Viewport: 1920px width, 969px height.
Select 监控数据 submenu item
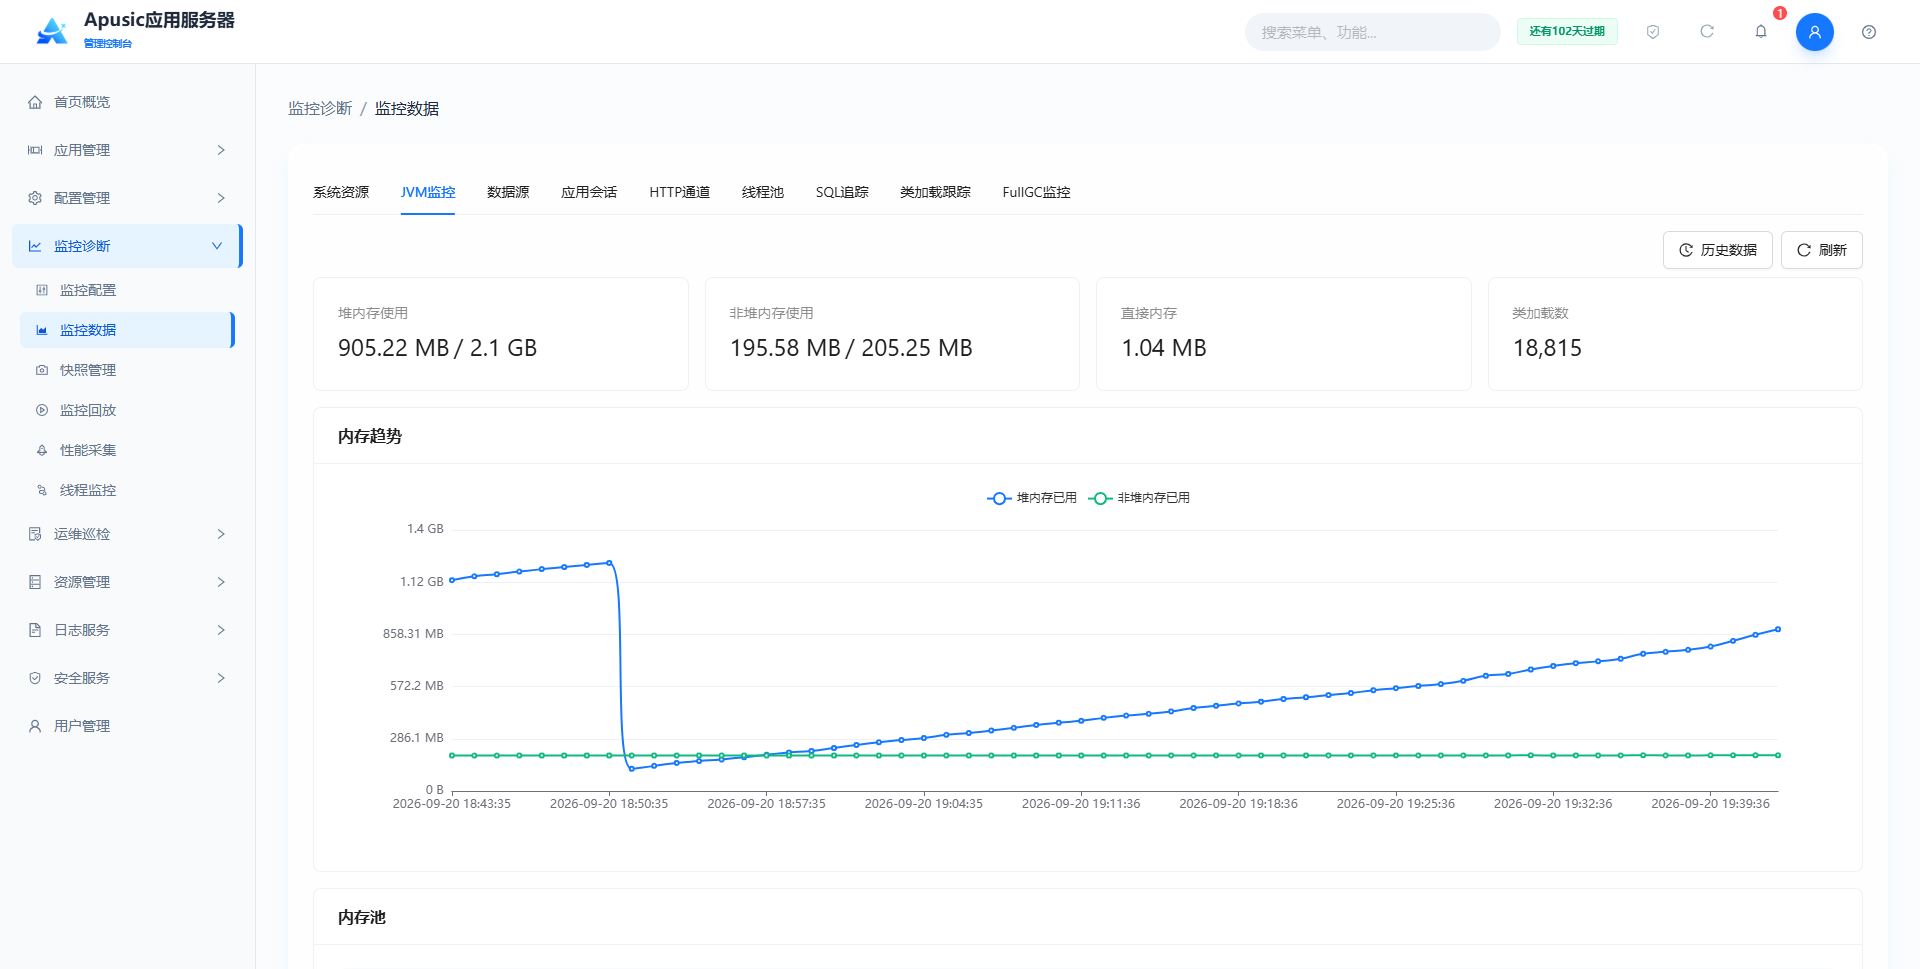127,330
